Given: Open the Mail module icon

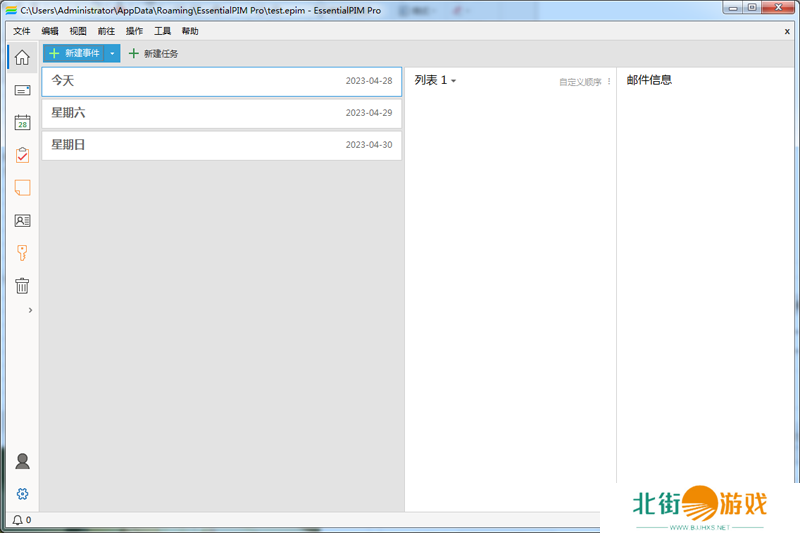Looking at the screenshot, I should [x=22, y=90].
